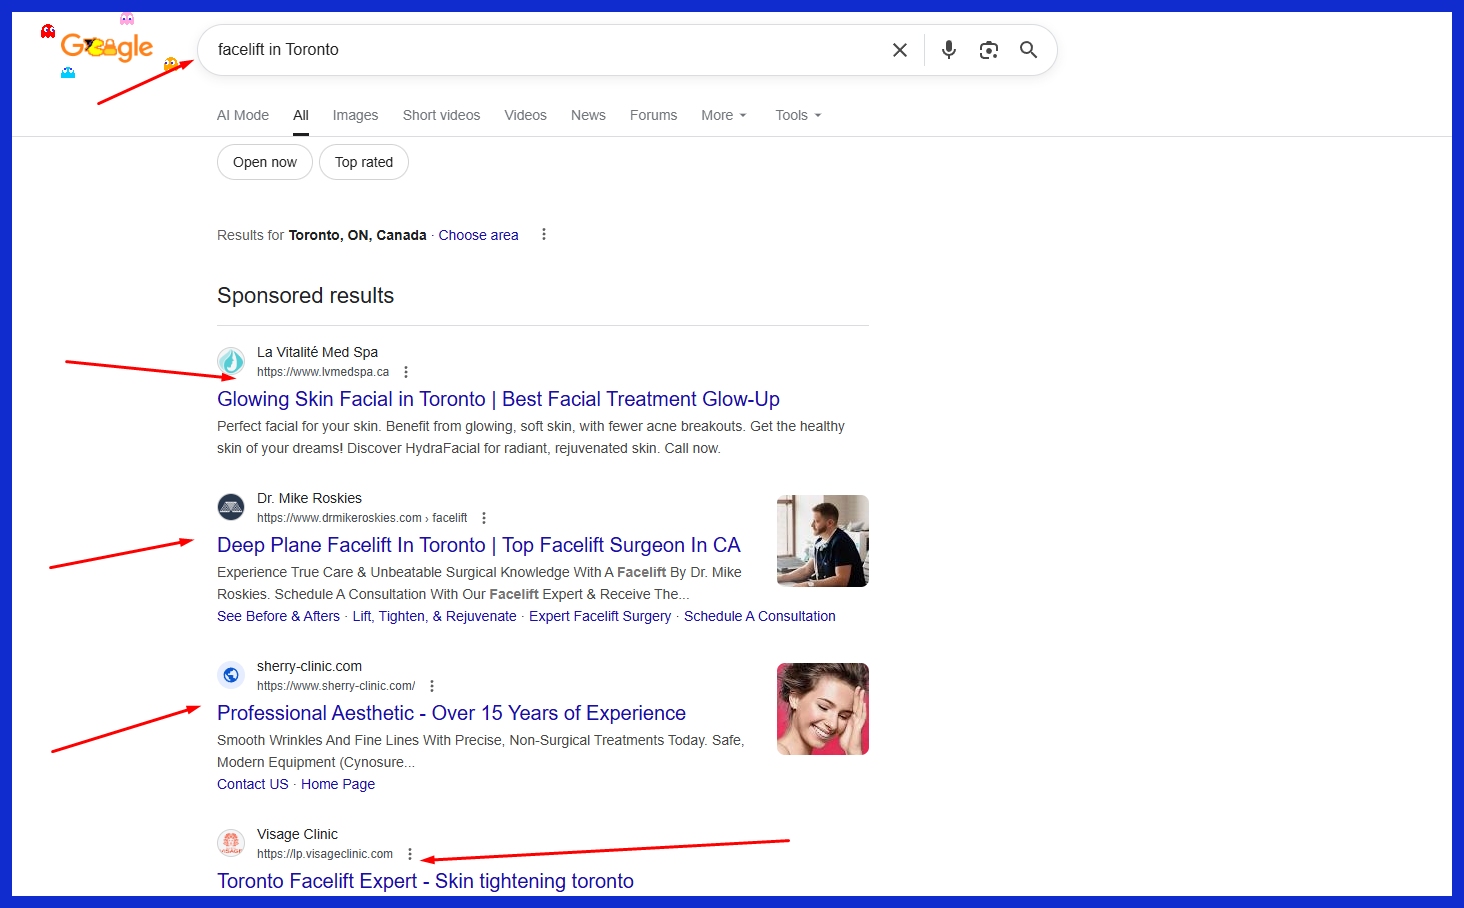Click the Visage Clinic favicon
Image resolution: width=1464 pixels, height=908 pixels.
click(x=231, y=843)
